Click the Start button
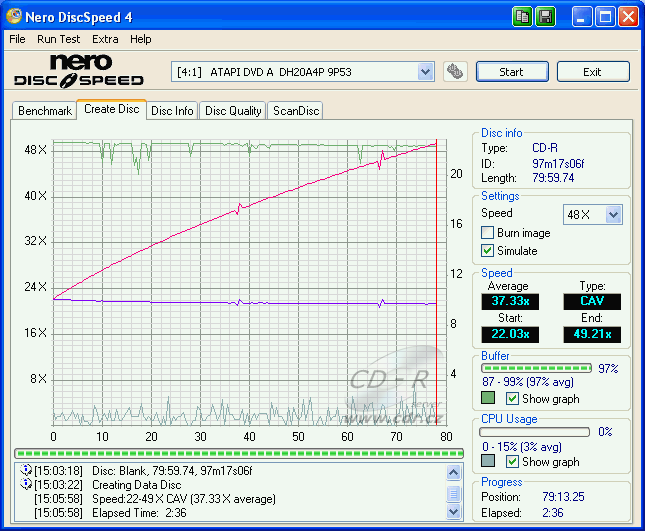 point(512,72)
